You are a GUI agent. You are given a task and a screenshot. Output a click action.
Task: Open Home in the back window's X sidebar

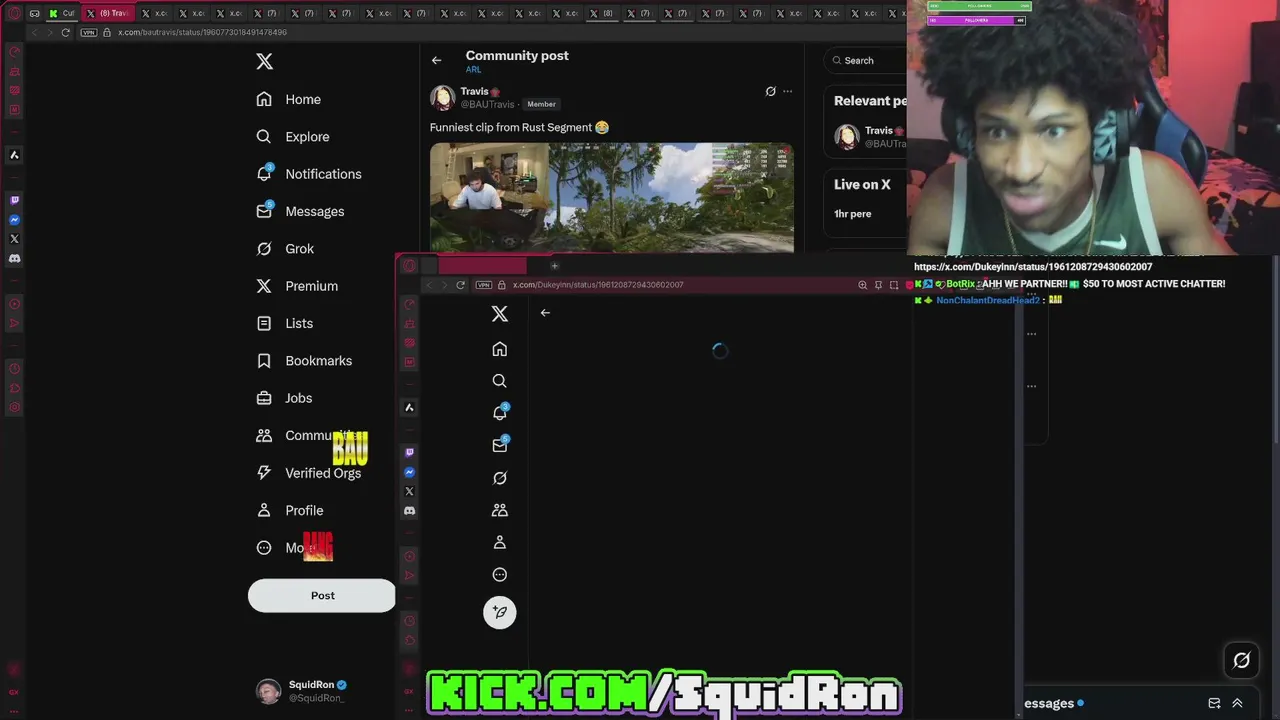(x=288, y=99)
